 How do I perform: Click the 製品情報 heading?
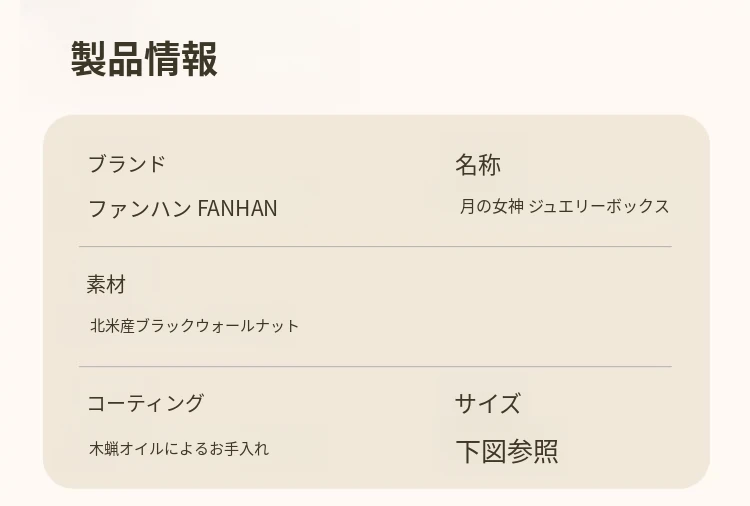tap(144, 60)
